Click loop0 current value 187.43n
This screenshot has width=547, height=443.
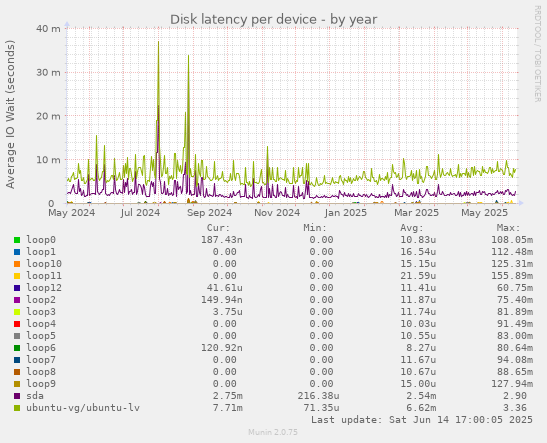[x=222, y=240]
